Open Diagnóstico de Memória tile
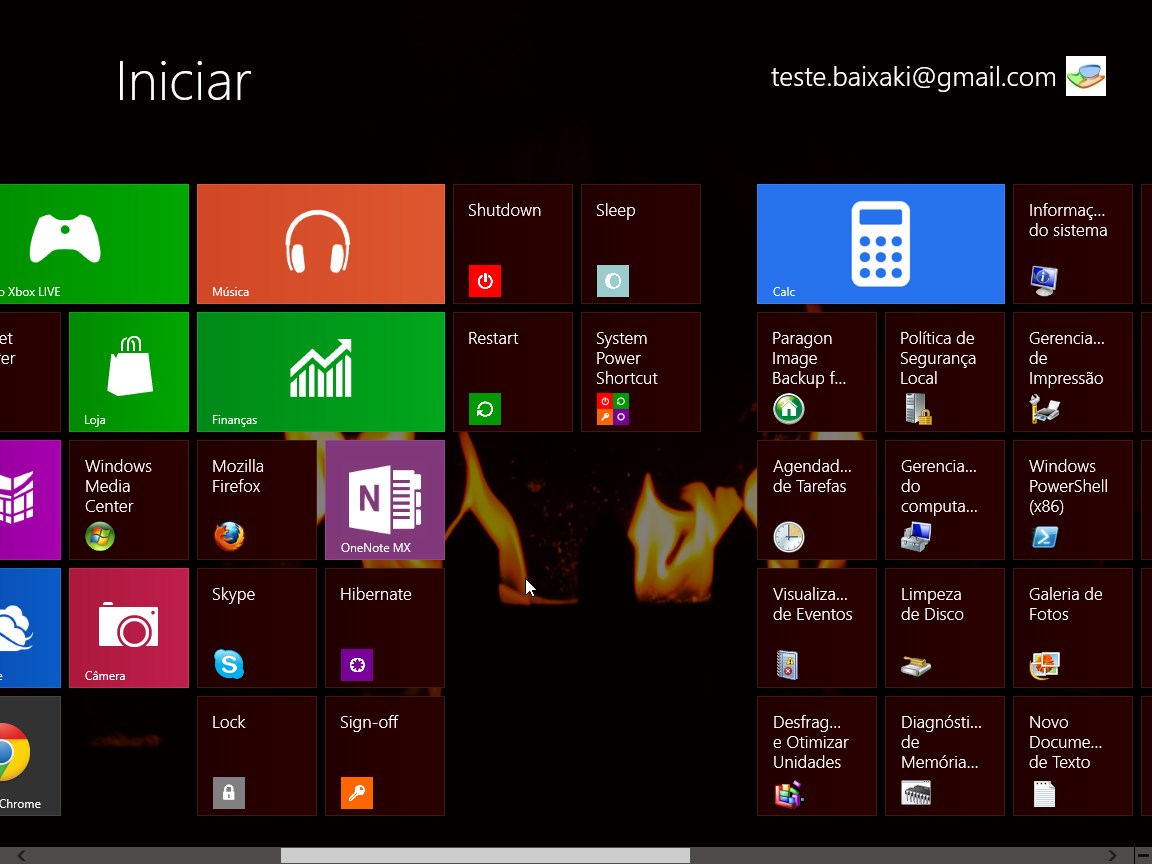The height and width of the screenshot is (864, 1152). [945, 756]
